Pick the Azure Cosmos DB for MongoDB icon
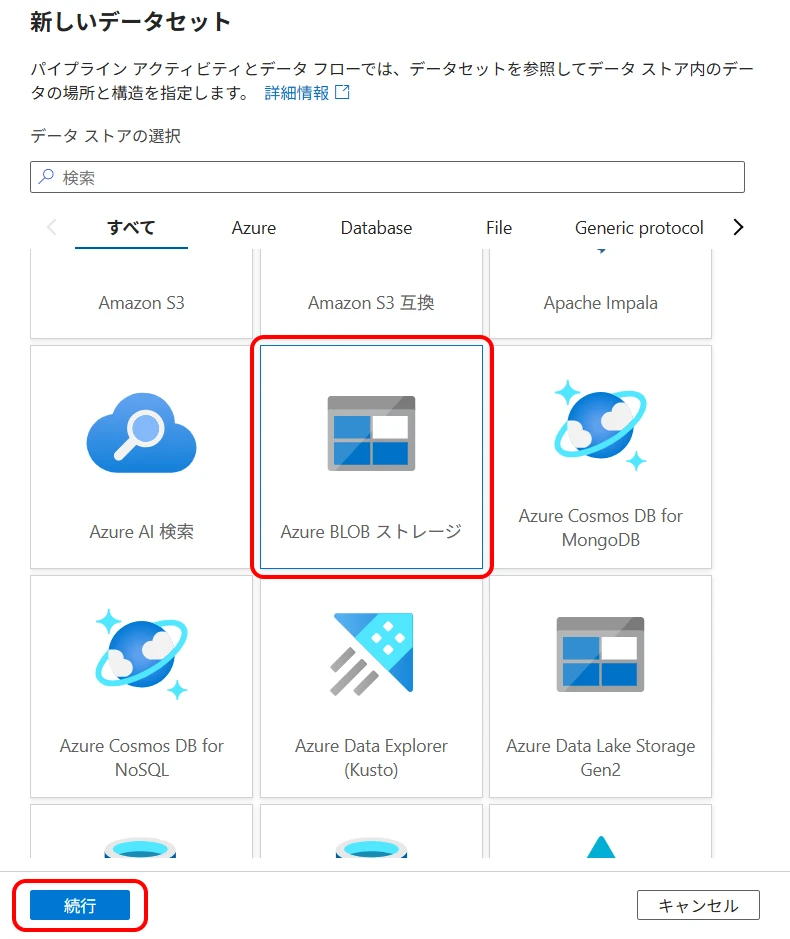Viewport: 790px width, 939px height. 600,424
